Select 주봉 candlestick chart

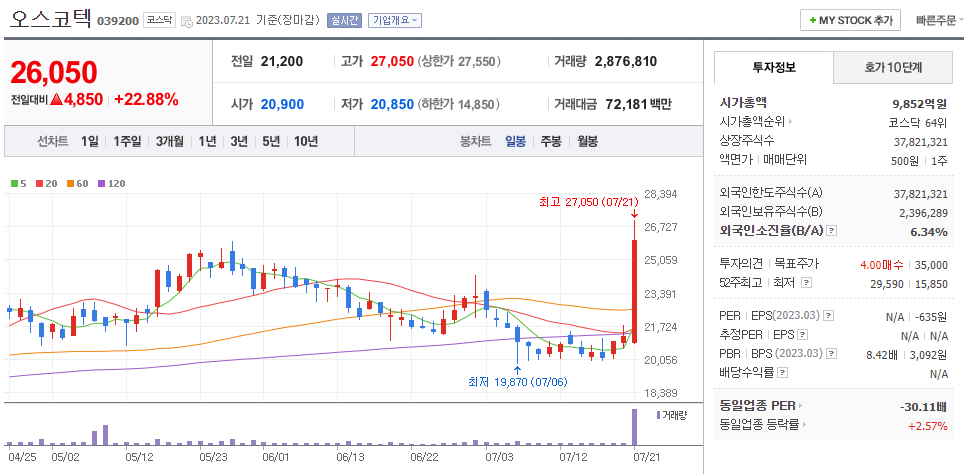551,142
